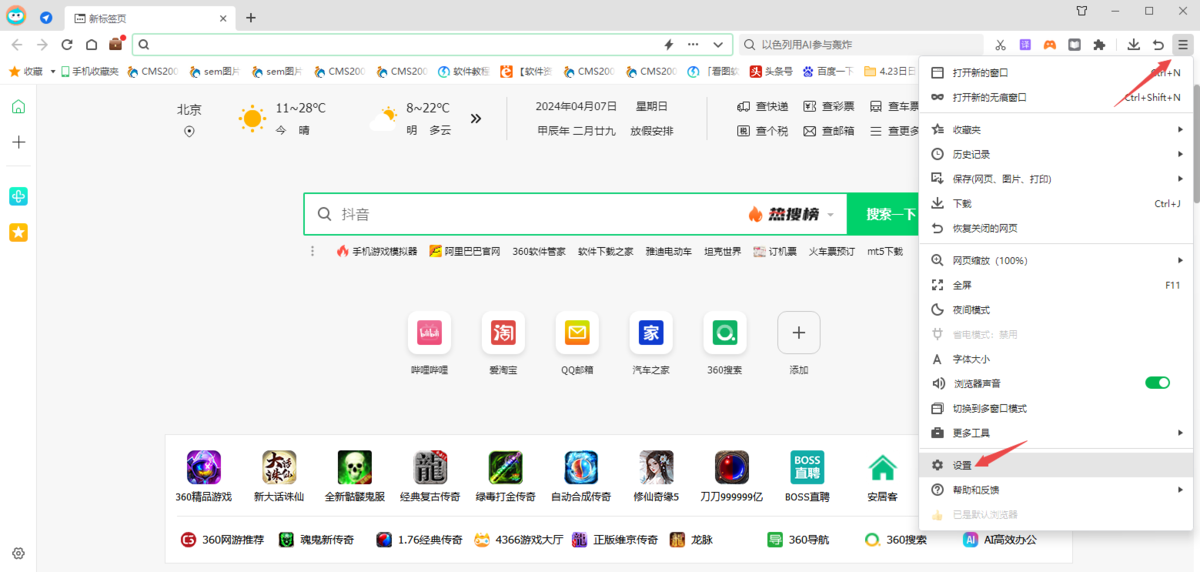Select 恢复关闭的网页 menu item
This screenshot has height=572, width=1200.
(x=1055, y=228)
